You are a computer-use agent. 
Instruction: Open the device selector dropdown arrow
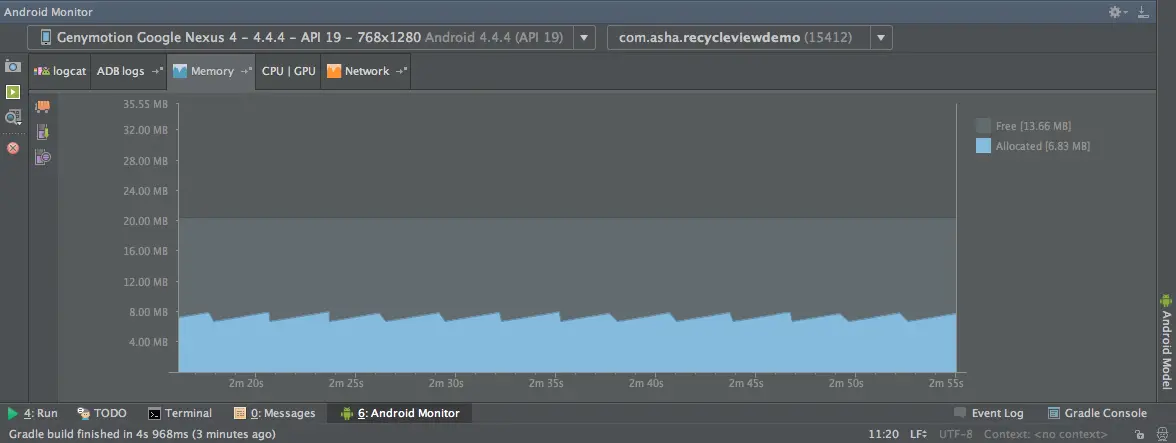[x=584, y=37]
